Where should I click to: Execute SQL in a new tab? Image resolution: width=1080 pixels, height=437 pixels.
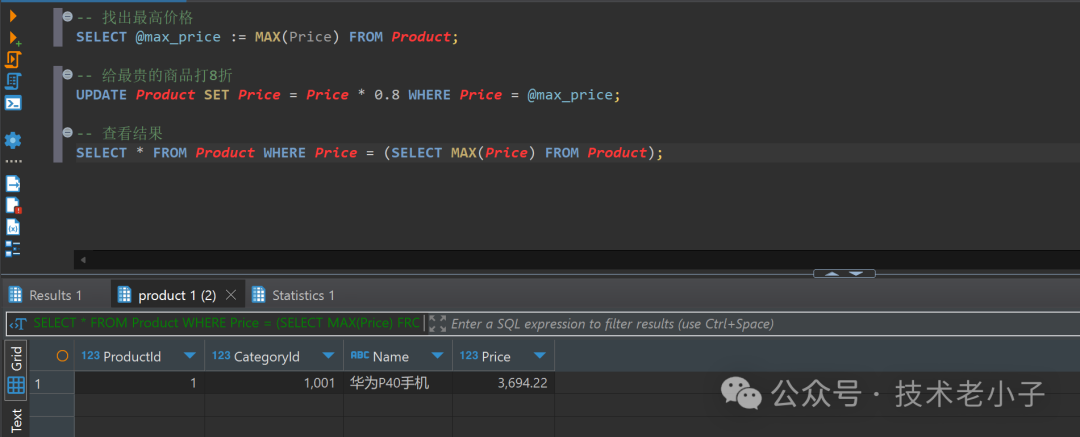point(13,38)
